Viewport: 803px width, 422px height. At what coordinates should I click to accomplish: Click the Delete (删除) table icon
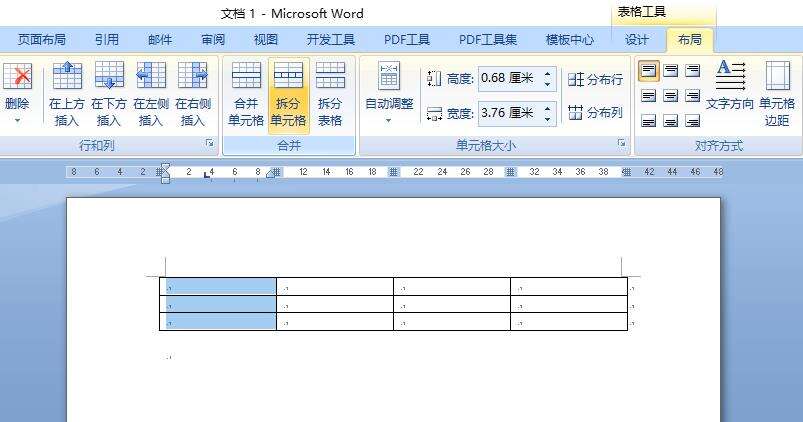[x=17, y=76]
